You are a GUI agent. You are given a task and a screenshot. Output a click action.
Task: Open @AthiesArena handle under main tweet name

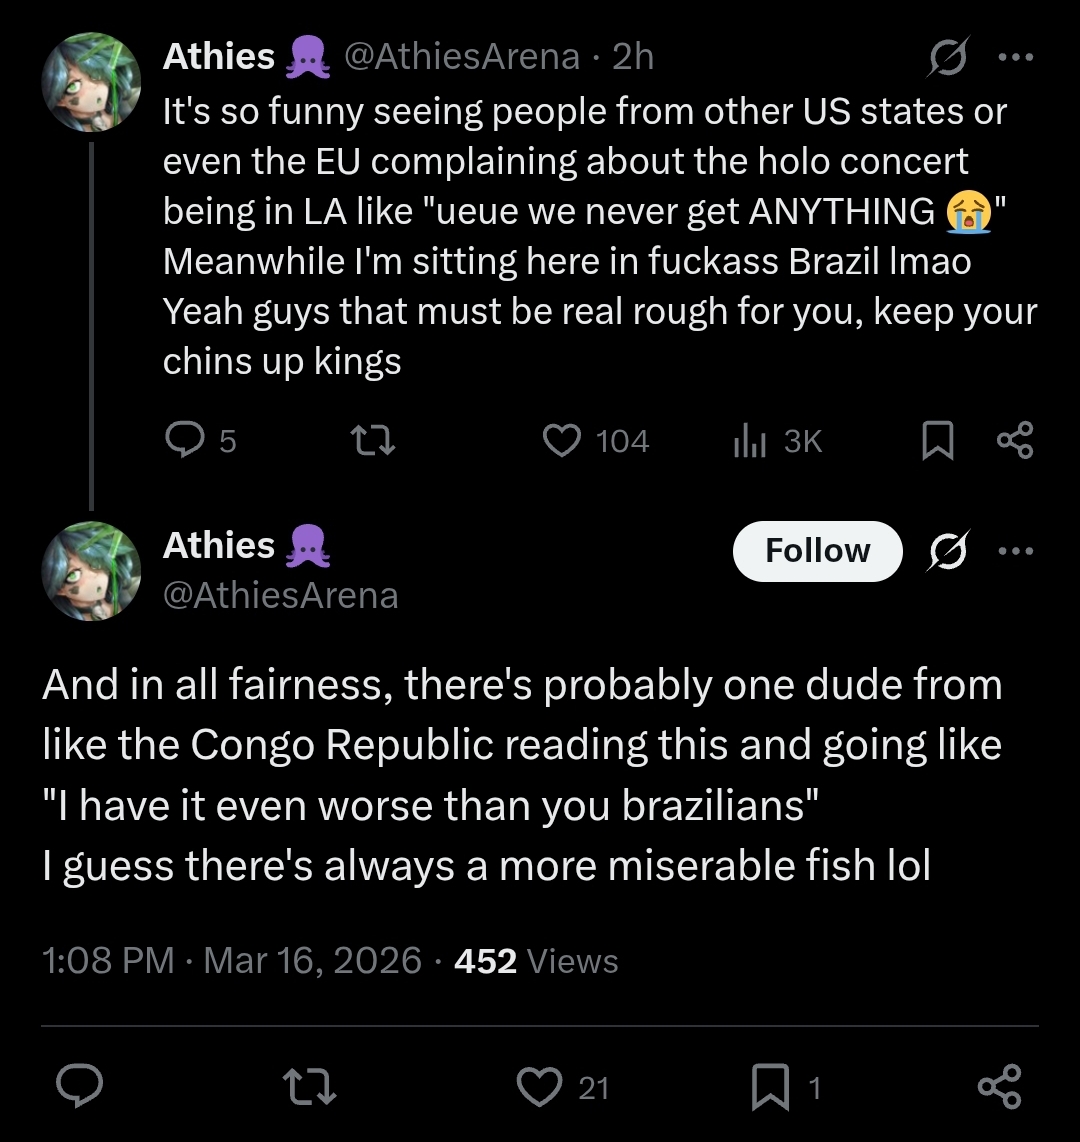(x=280, y=596)
